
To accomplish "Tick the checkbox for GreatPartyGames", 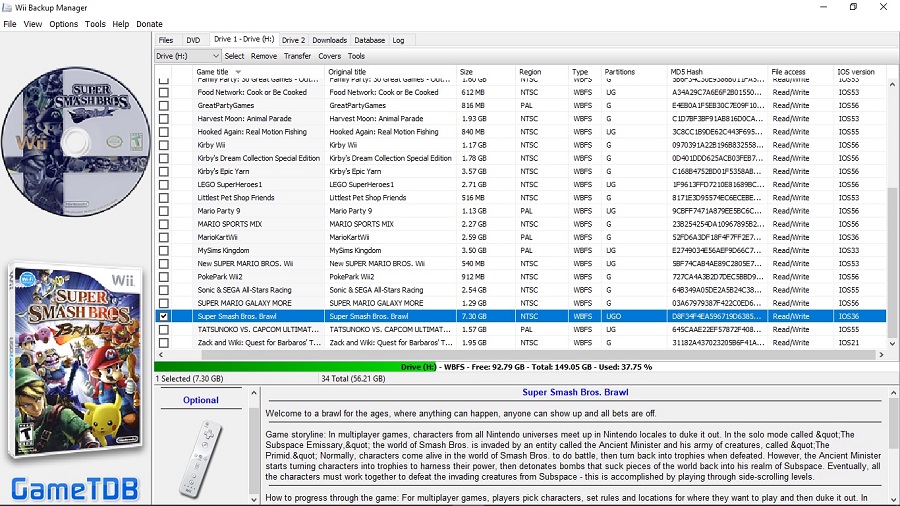I will pyautogui.click(x=164, y=106).
